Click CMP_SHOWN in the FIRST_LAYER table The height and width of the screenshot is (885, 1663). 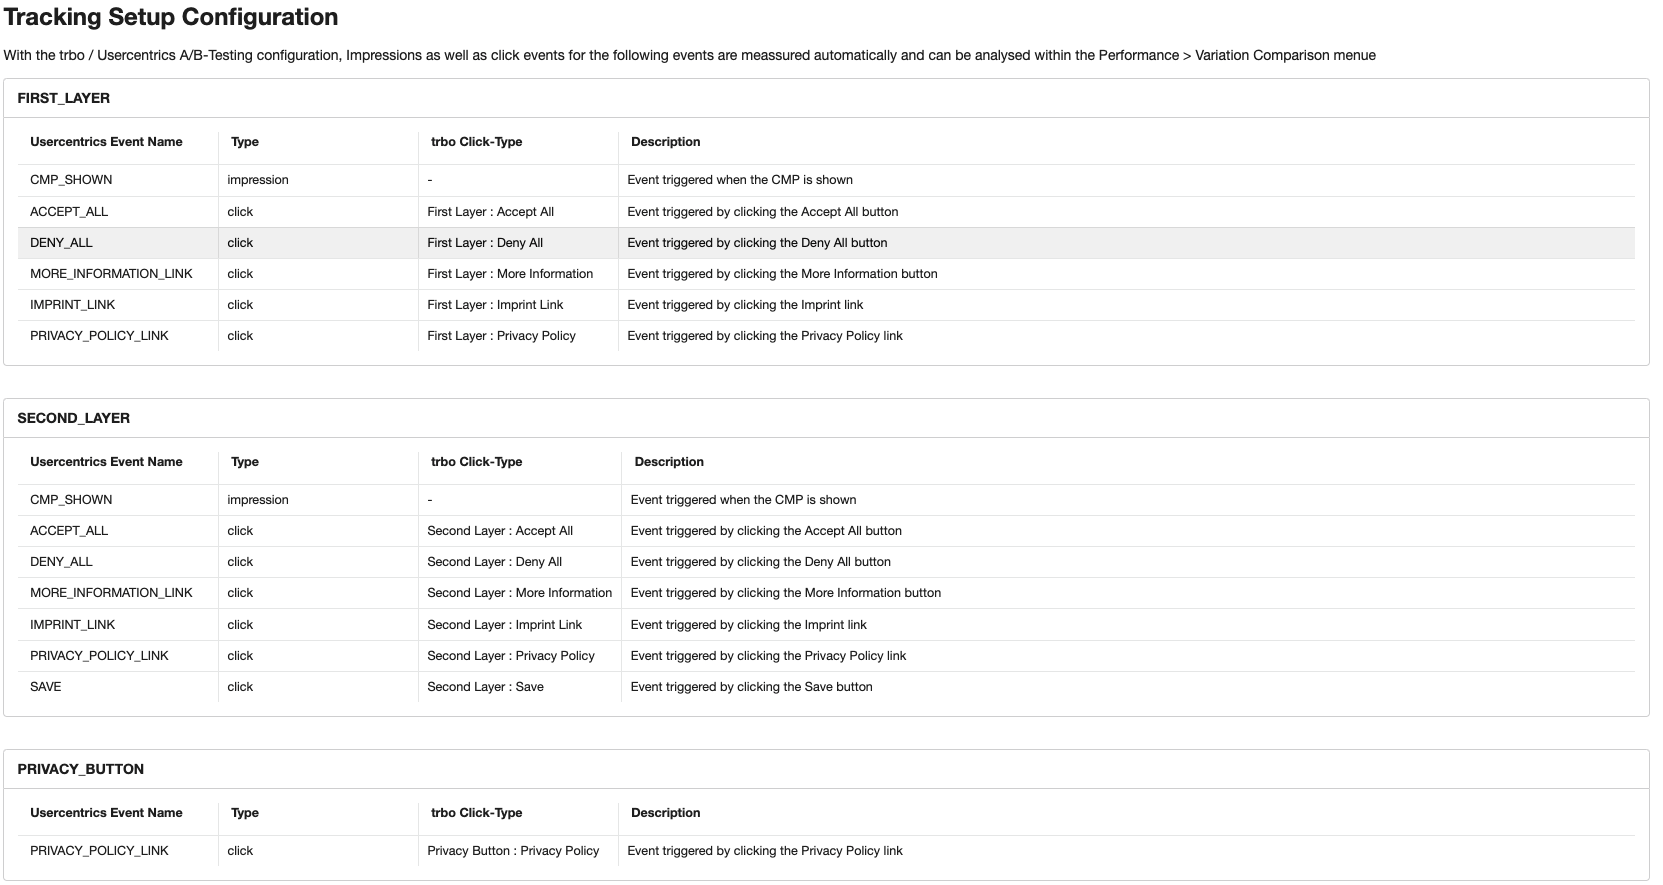point(71,180)
